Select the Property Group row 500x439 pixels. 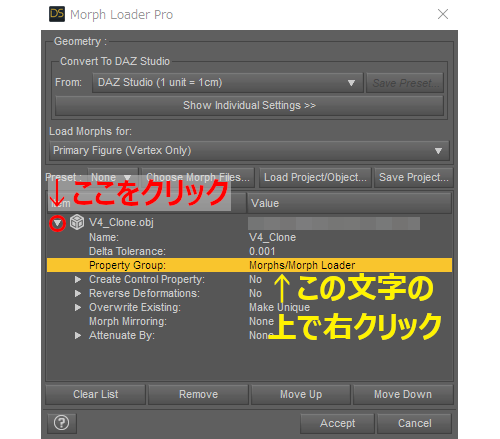249,265
